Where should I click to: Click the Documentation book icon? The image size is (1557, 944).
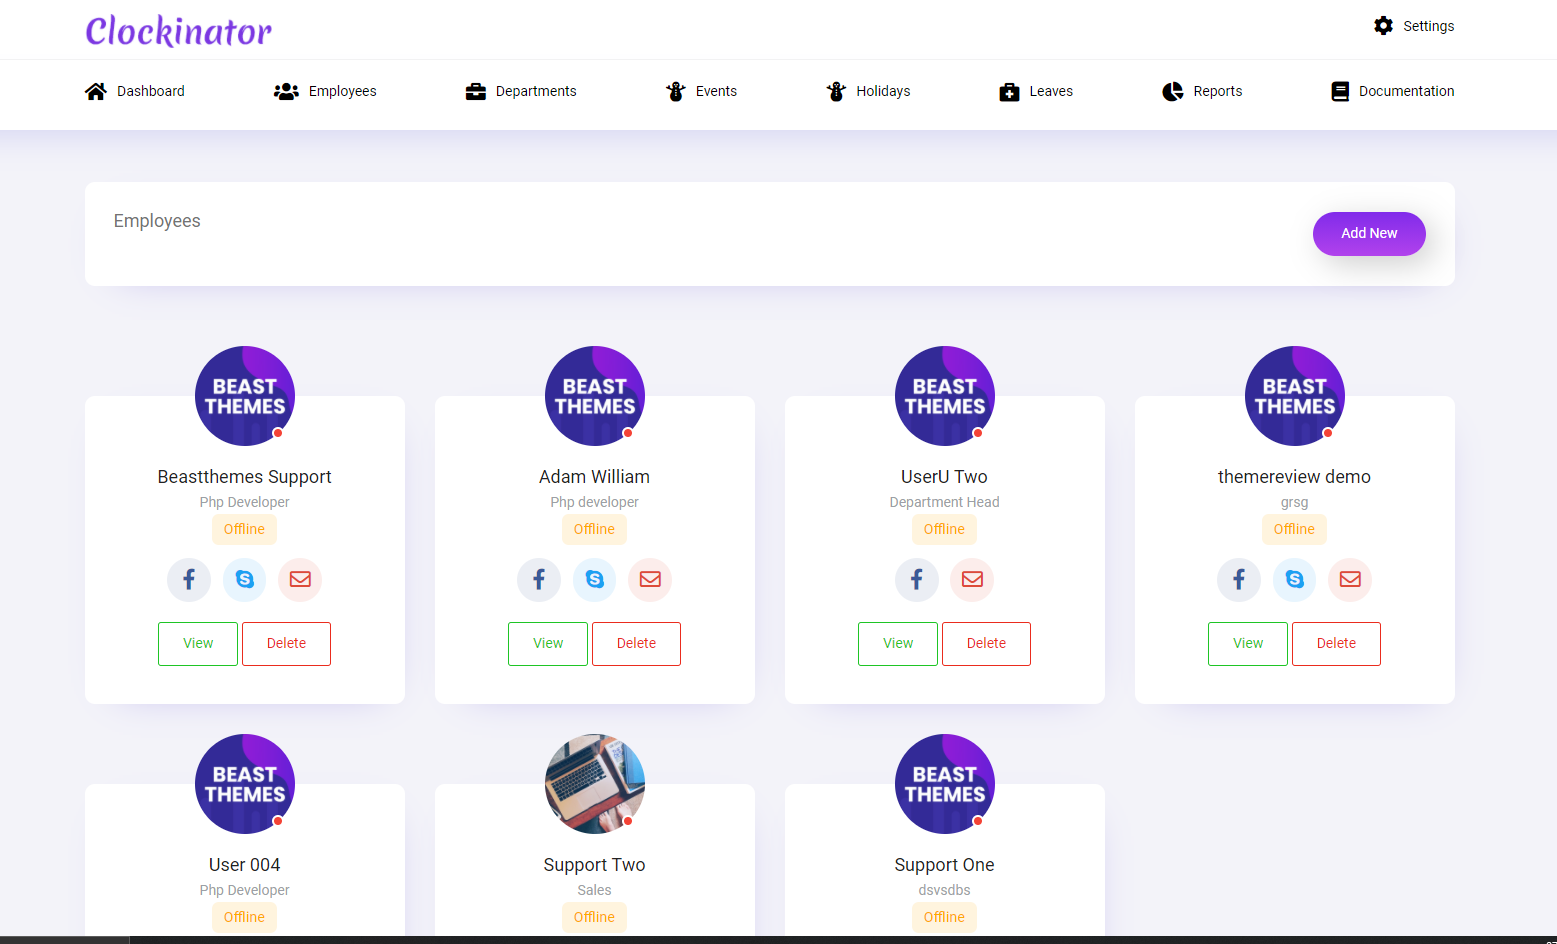1340,91
